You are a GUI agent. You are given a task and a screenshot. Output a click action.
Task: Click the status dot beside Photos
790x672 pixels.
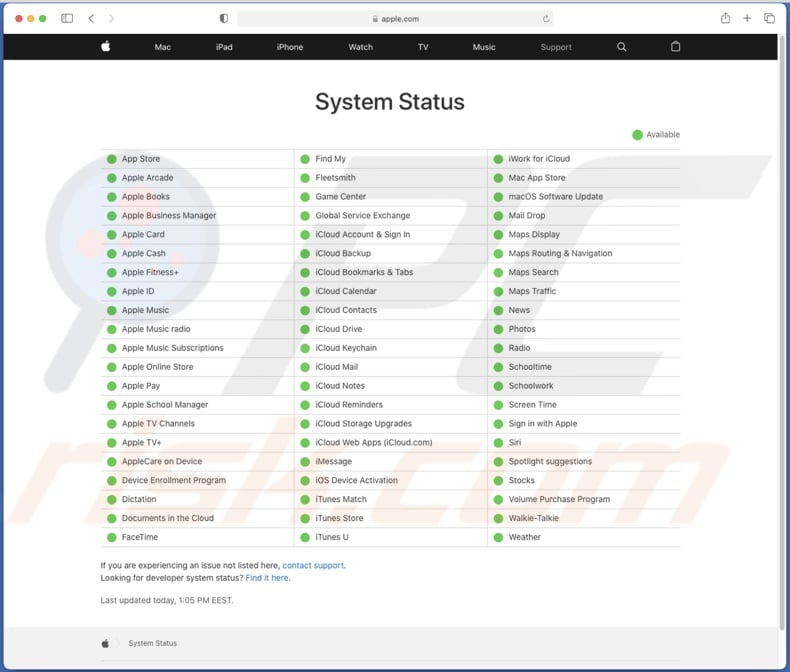tap(498, 329)
